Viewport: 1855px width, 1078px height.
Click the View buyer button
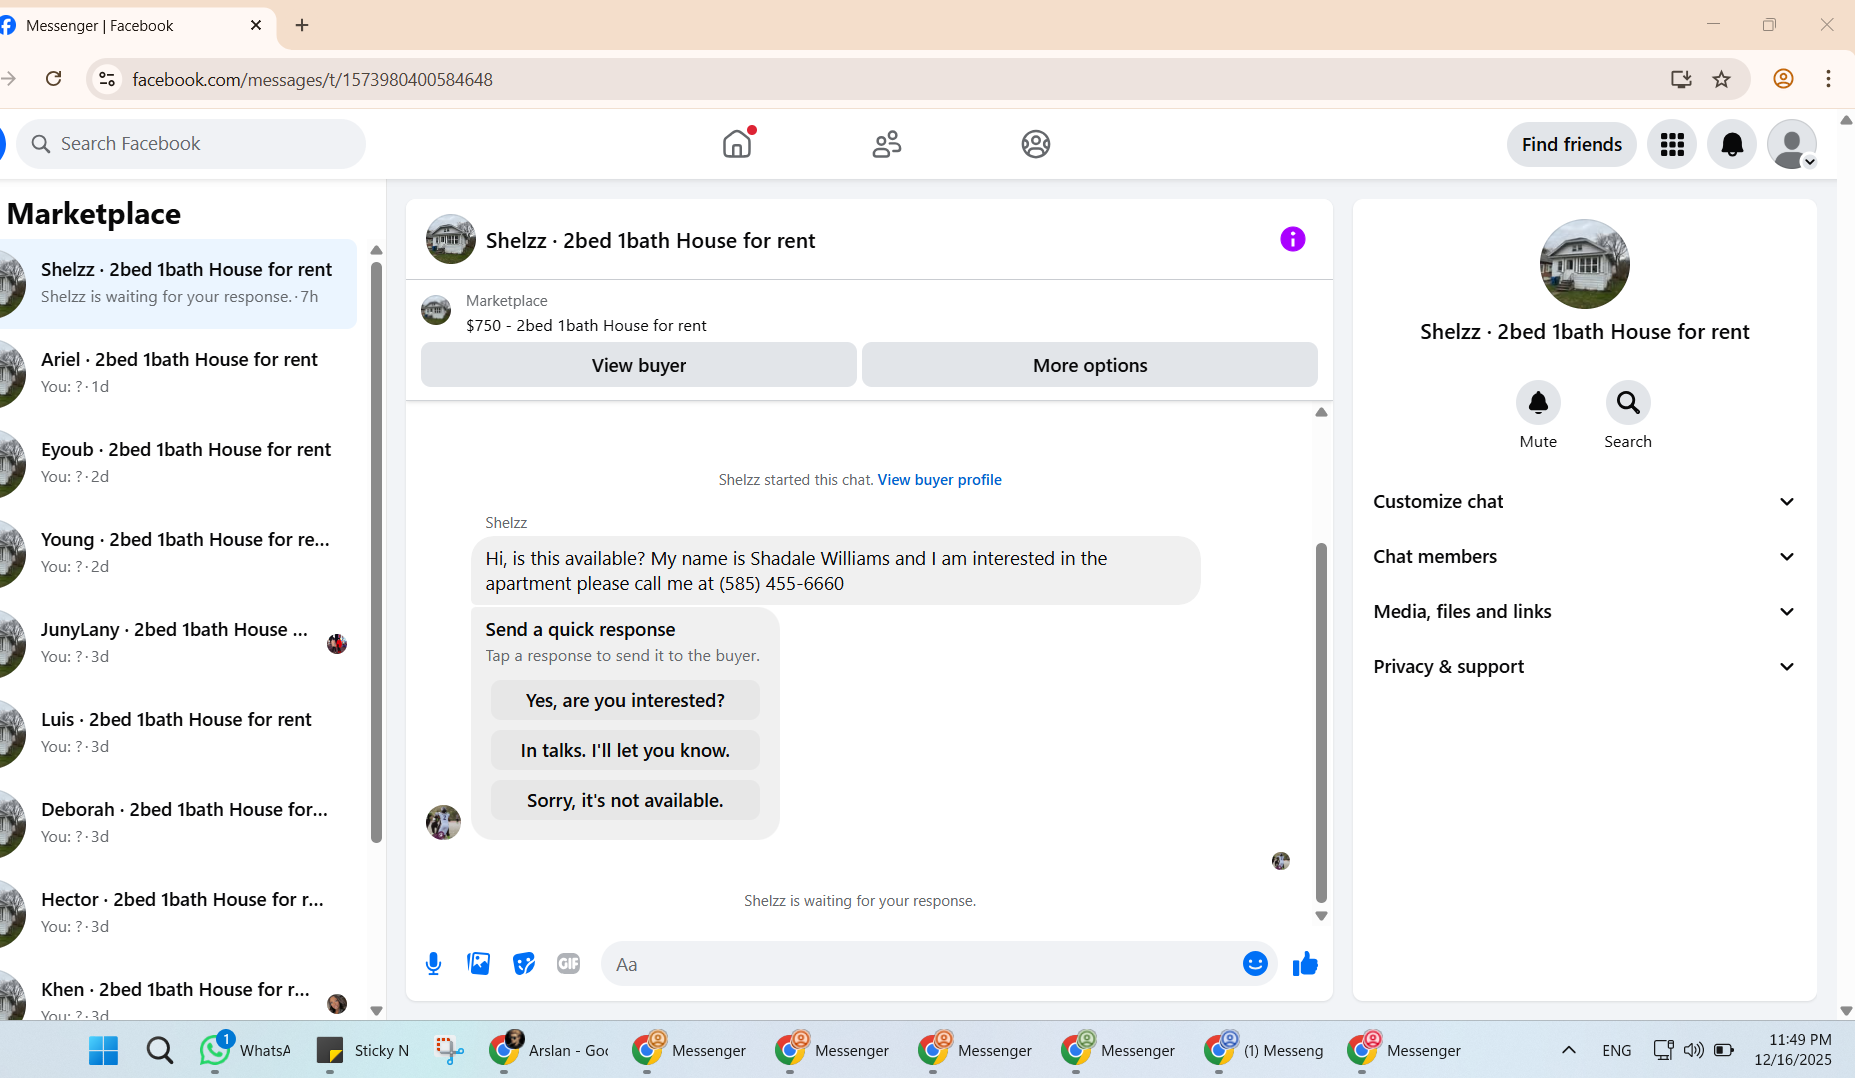[639, 365]
